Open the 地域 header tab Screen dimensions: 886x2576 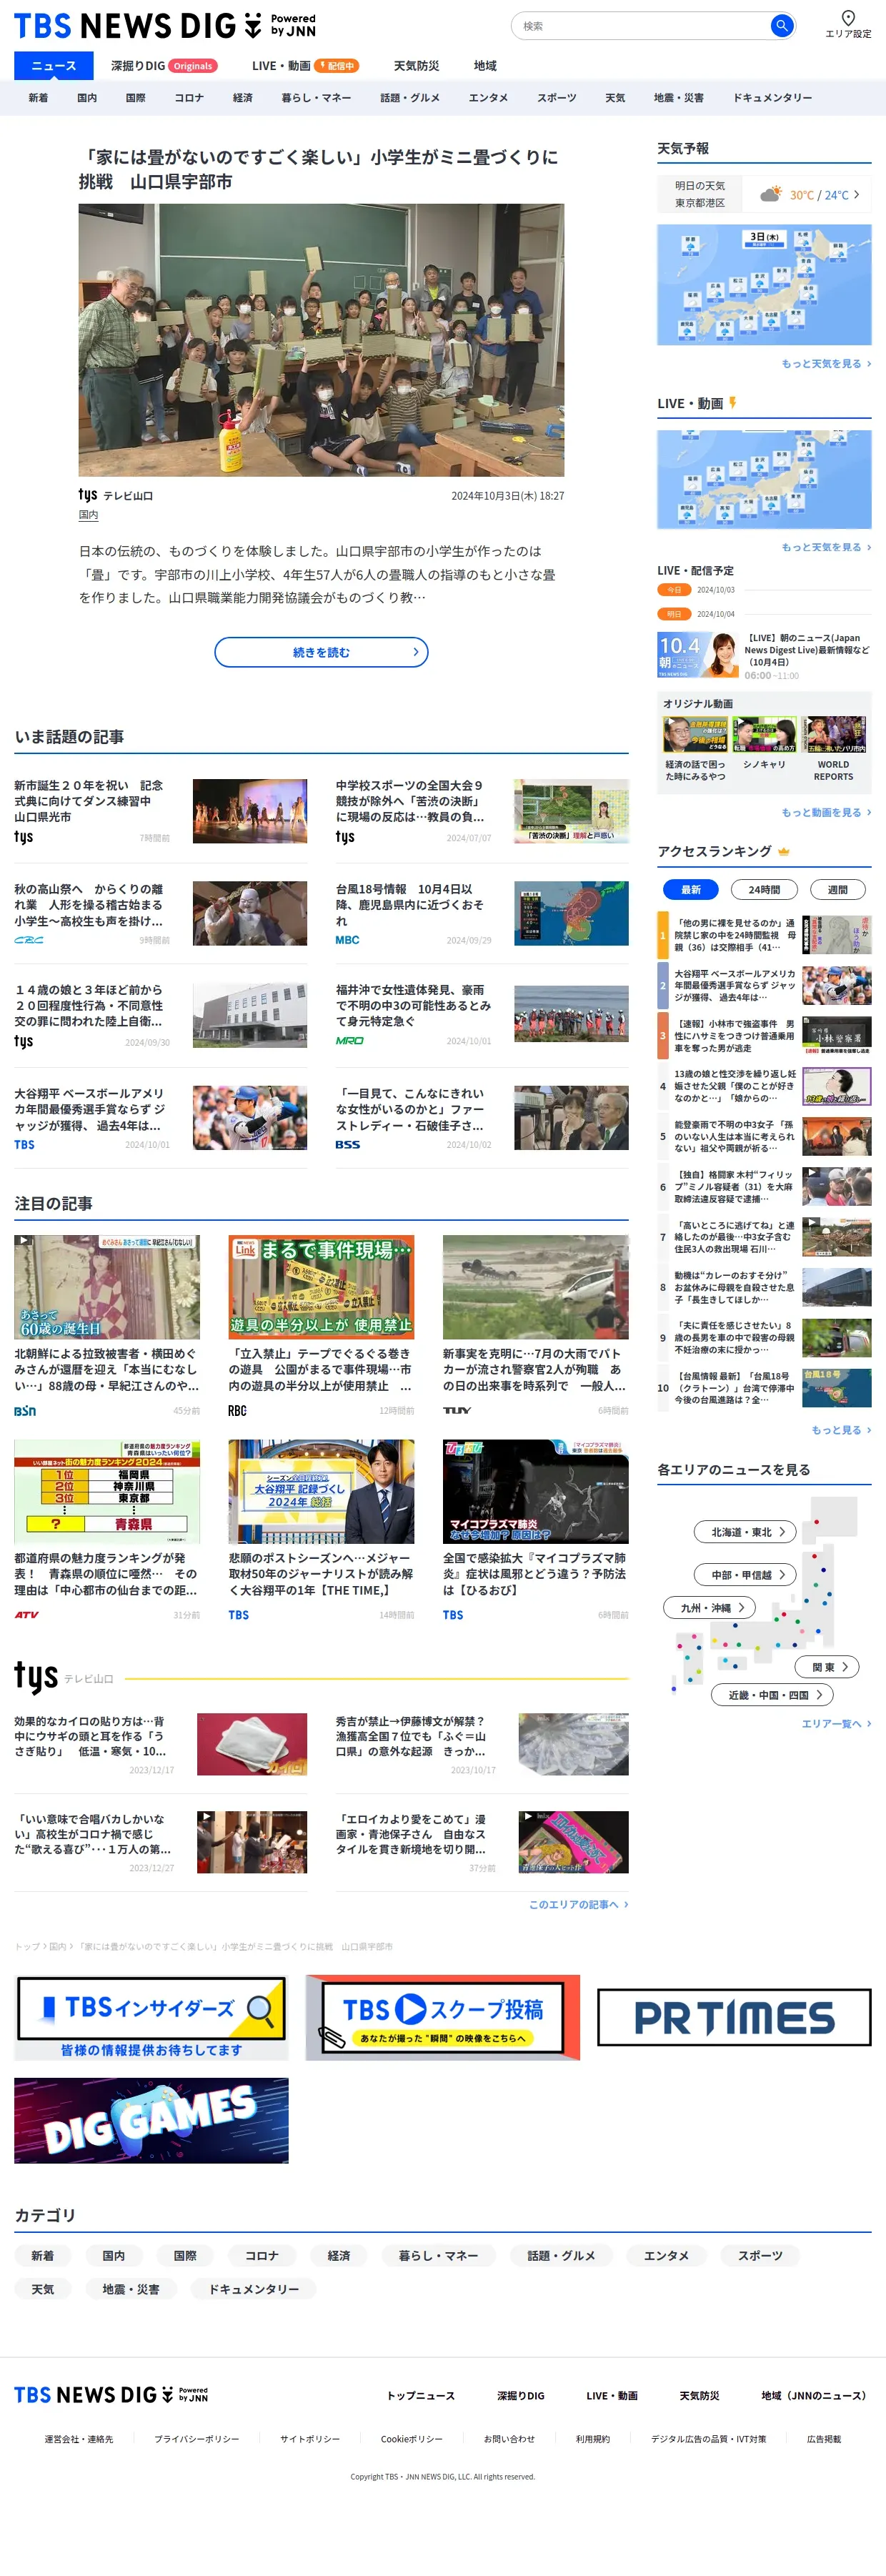click(x=485, y=65)
